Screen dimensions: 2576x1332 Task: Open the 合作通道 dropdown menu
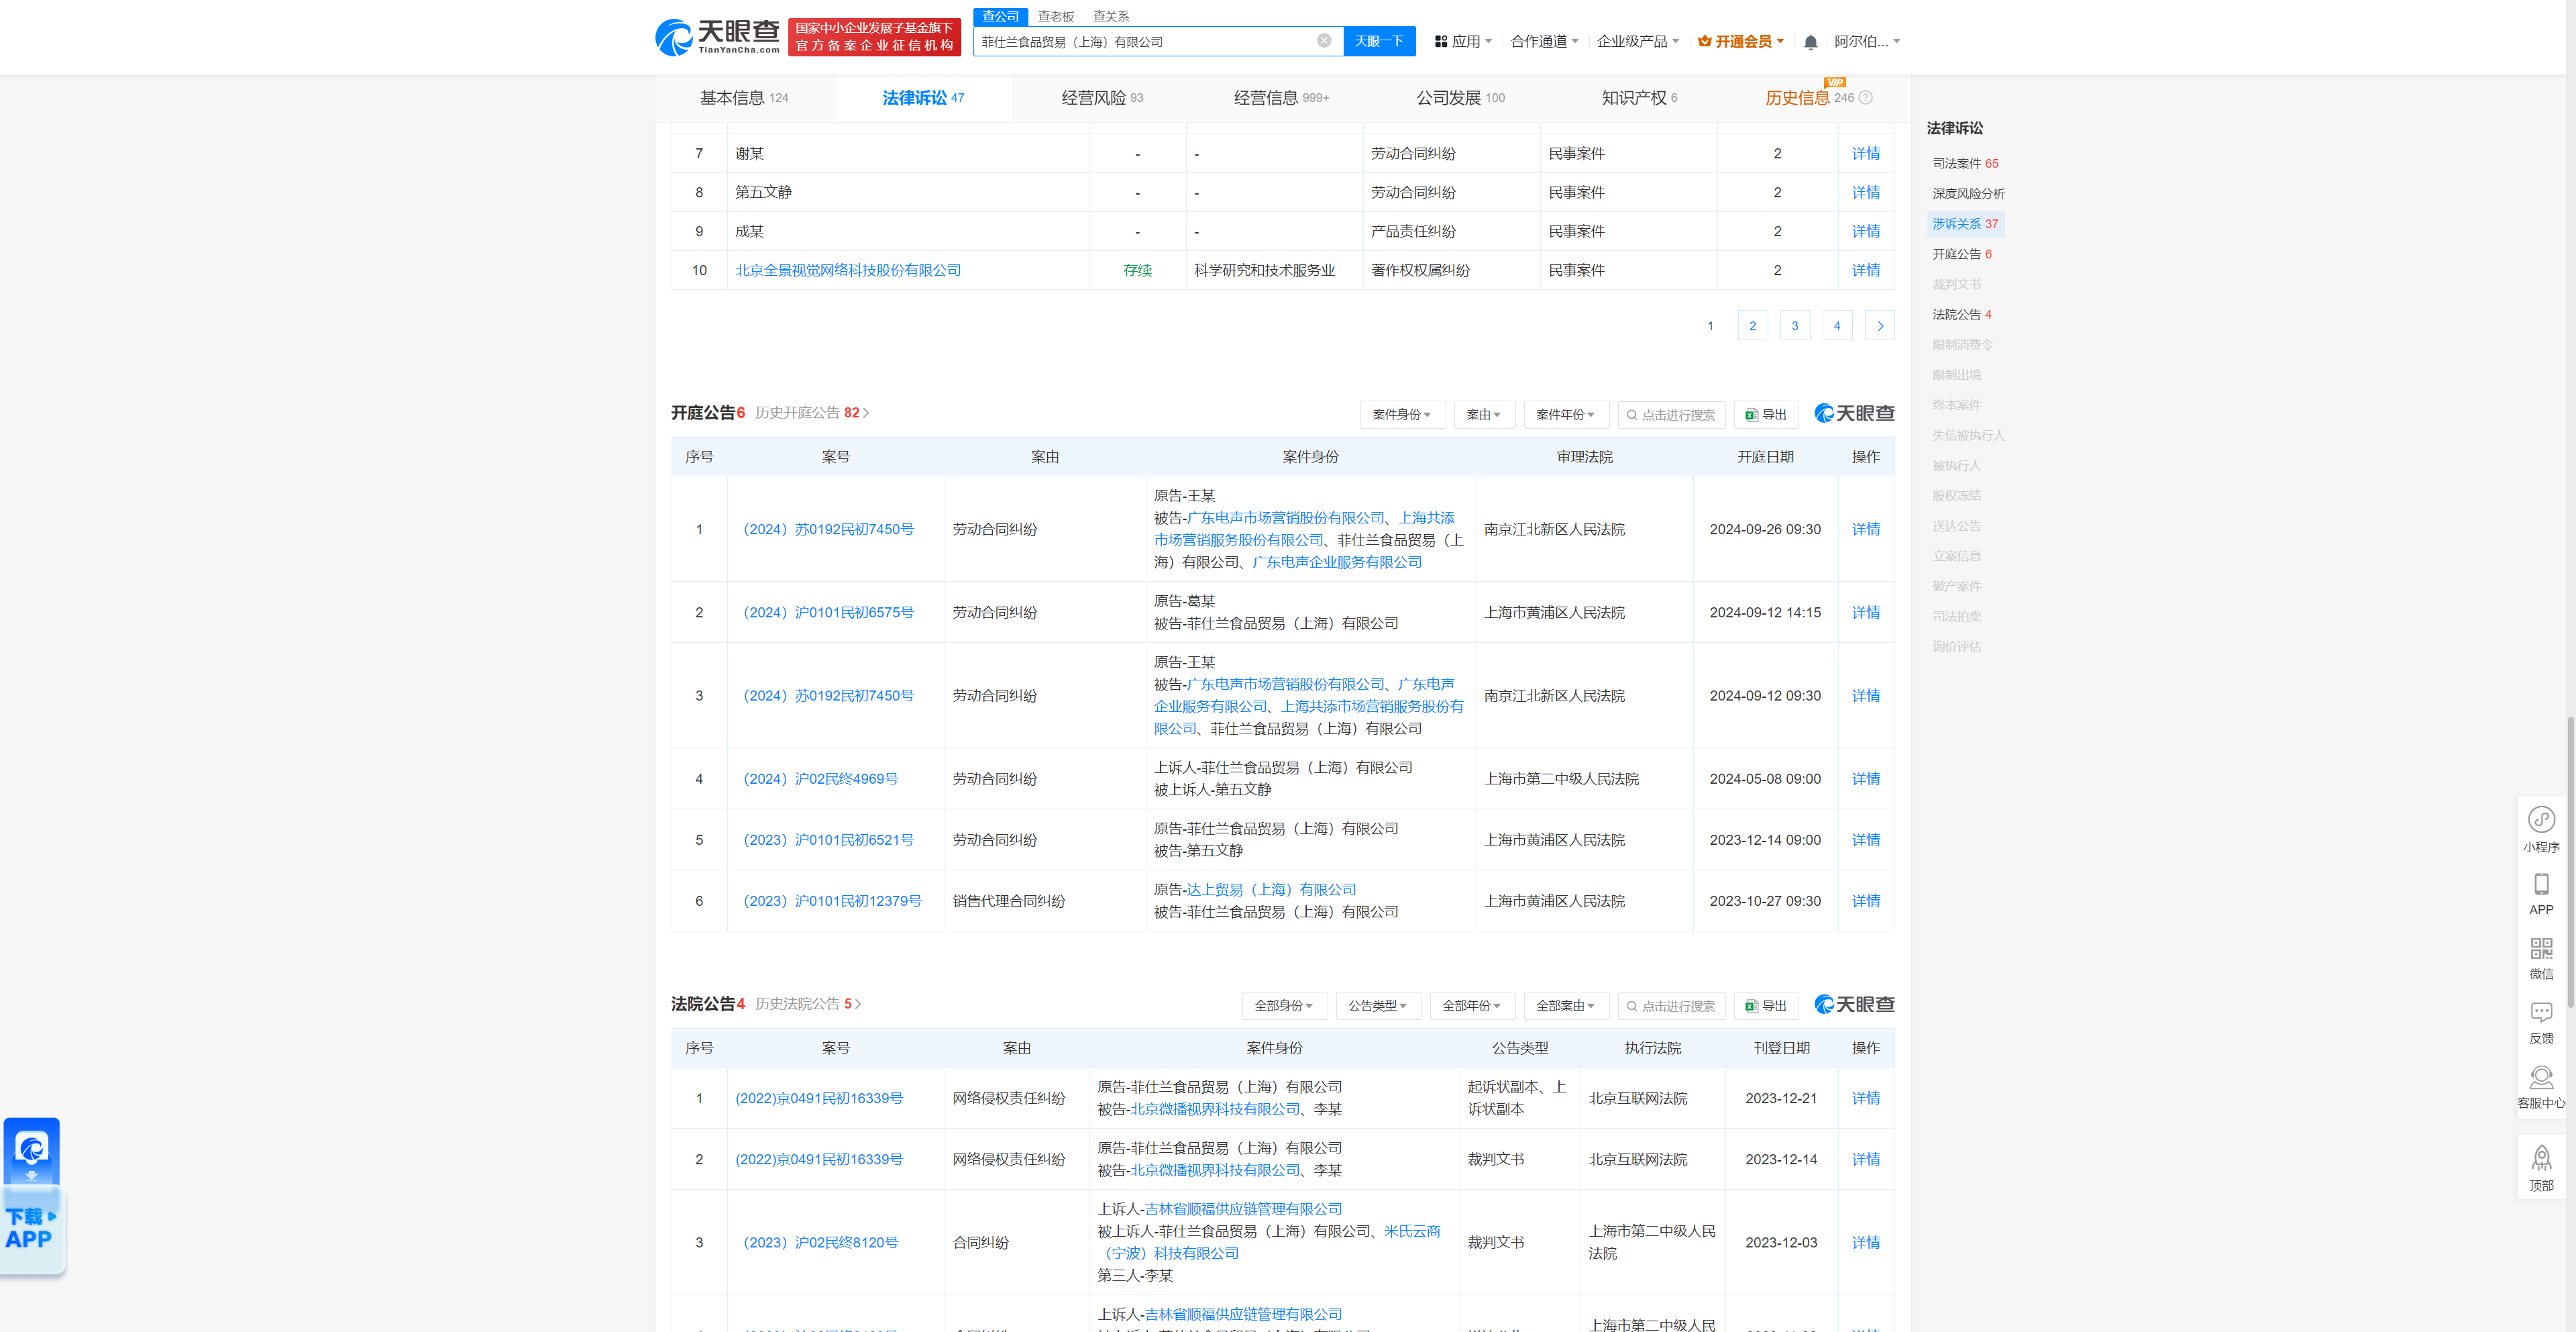click(1545, 42)
